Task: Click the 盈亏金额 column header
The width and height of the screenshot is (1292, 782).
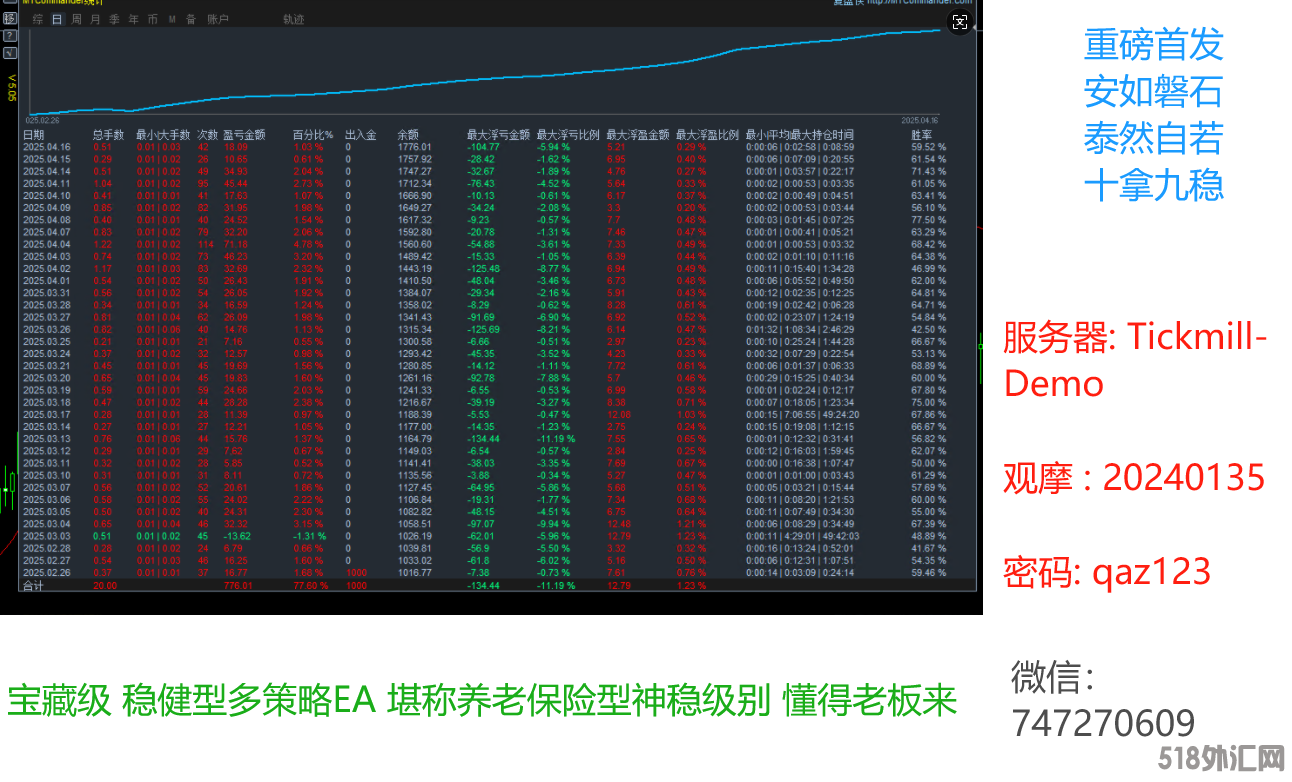Action: (243, 135)
